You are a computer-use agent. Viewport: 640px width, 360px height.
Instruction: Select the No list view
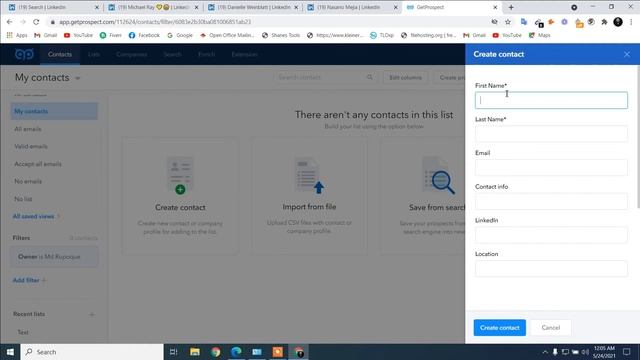tap(23, 199)
